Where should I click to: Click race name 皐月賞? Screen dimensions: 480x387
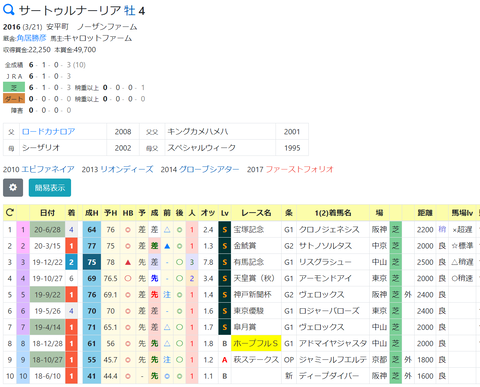pos(245,327)
